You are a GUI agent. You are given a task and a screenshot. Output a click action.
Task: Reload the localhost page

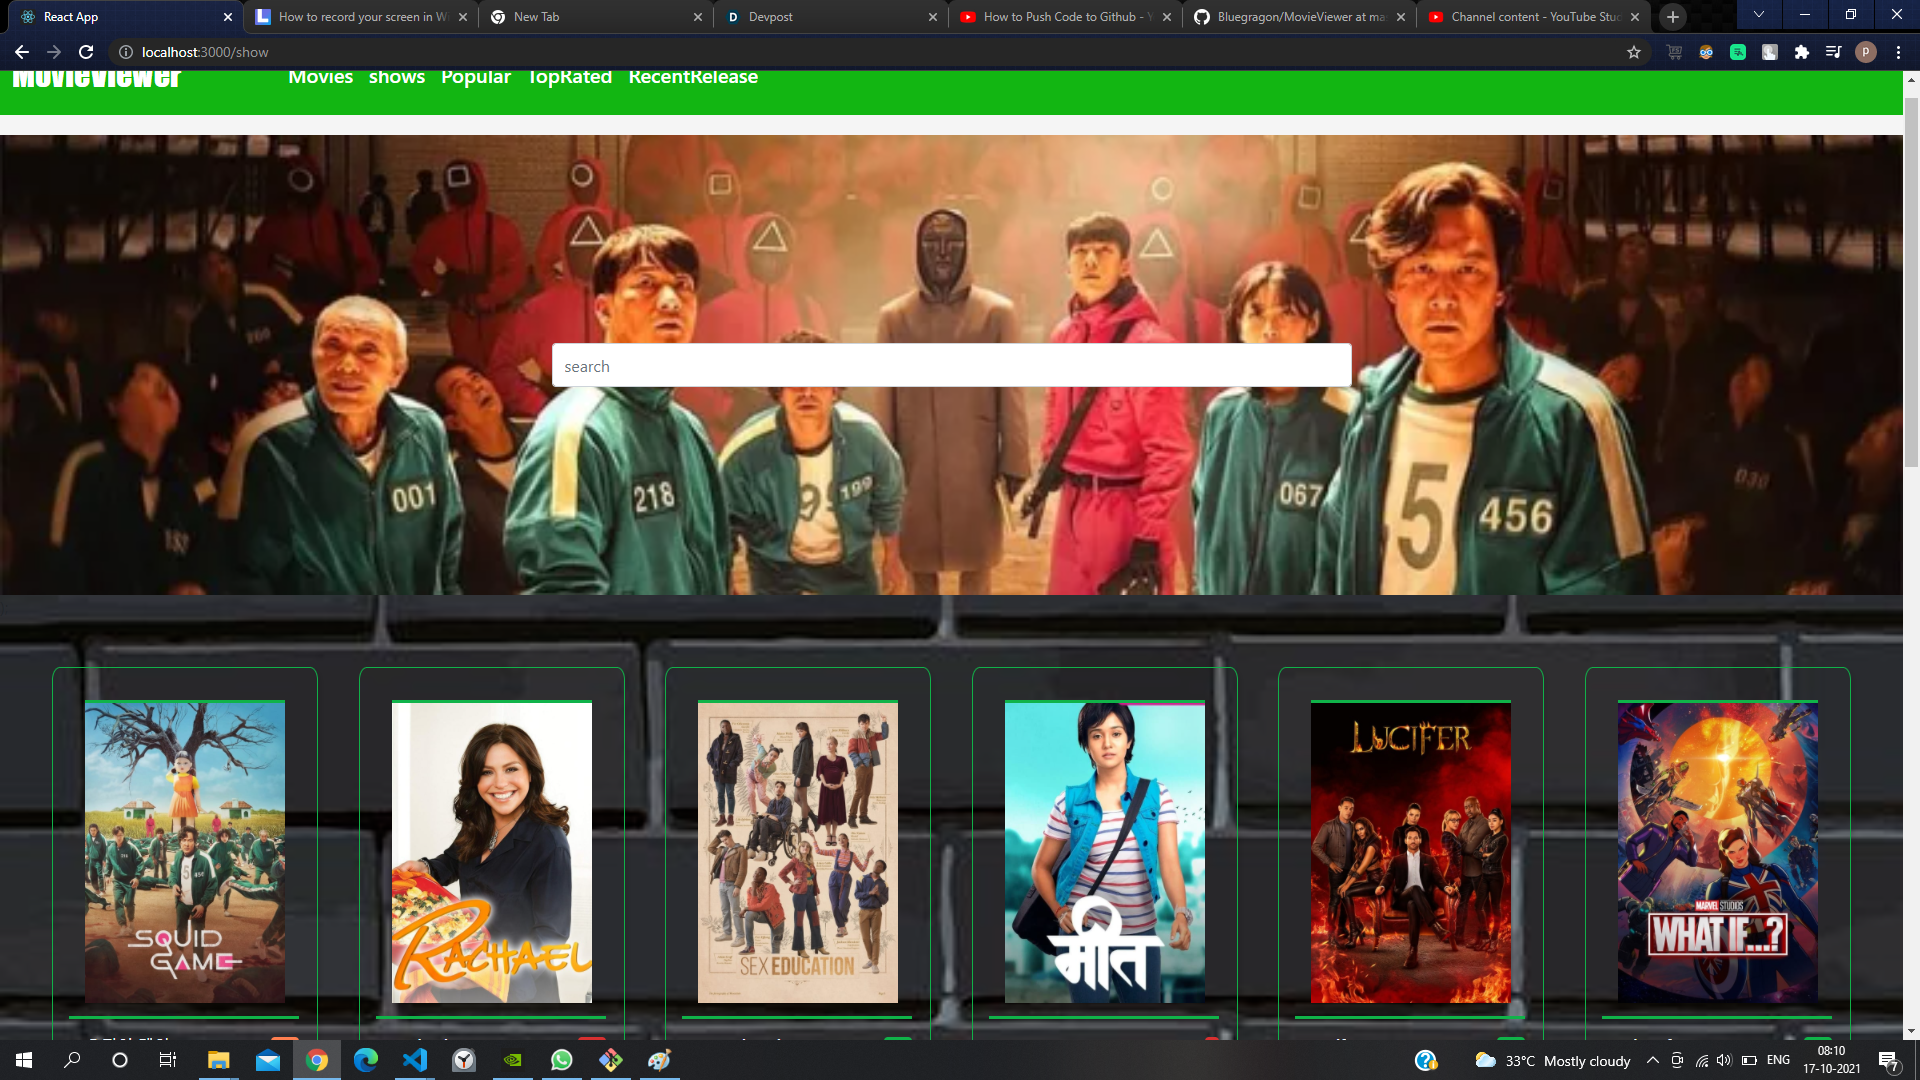(x=86, y=52)
